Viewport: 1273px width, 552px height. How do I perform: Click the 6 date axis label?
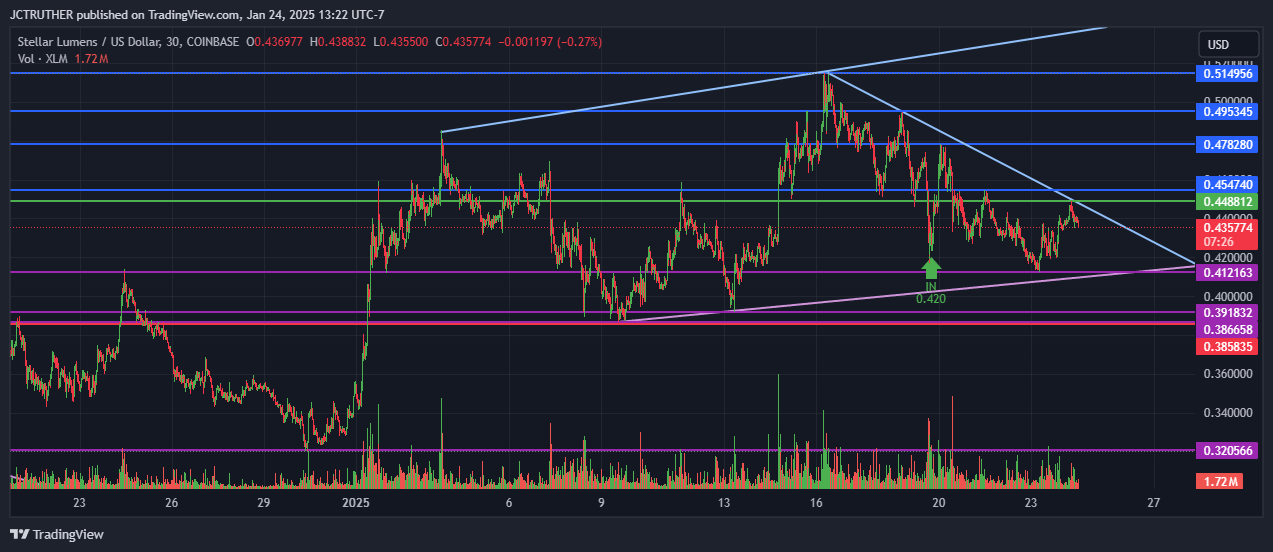point(509,502)
